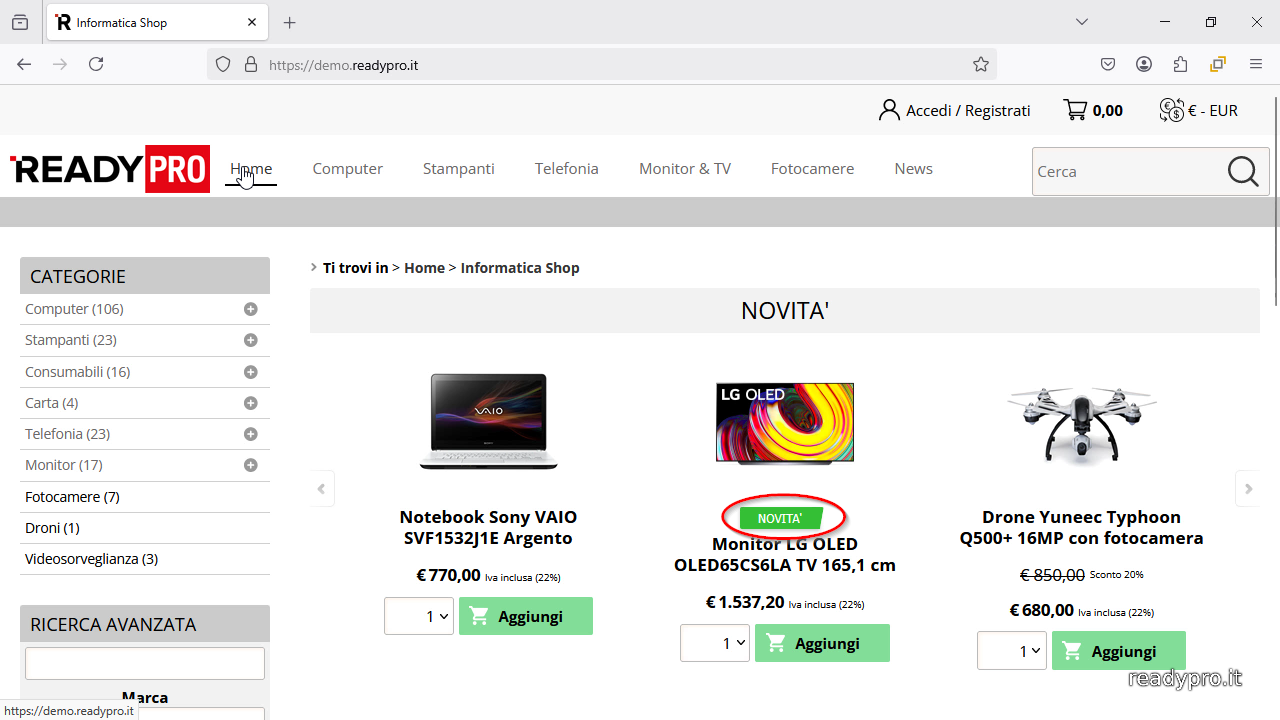Click the search magnifier icon

1243,171
